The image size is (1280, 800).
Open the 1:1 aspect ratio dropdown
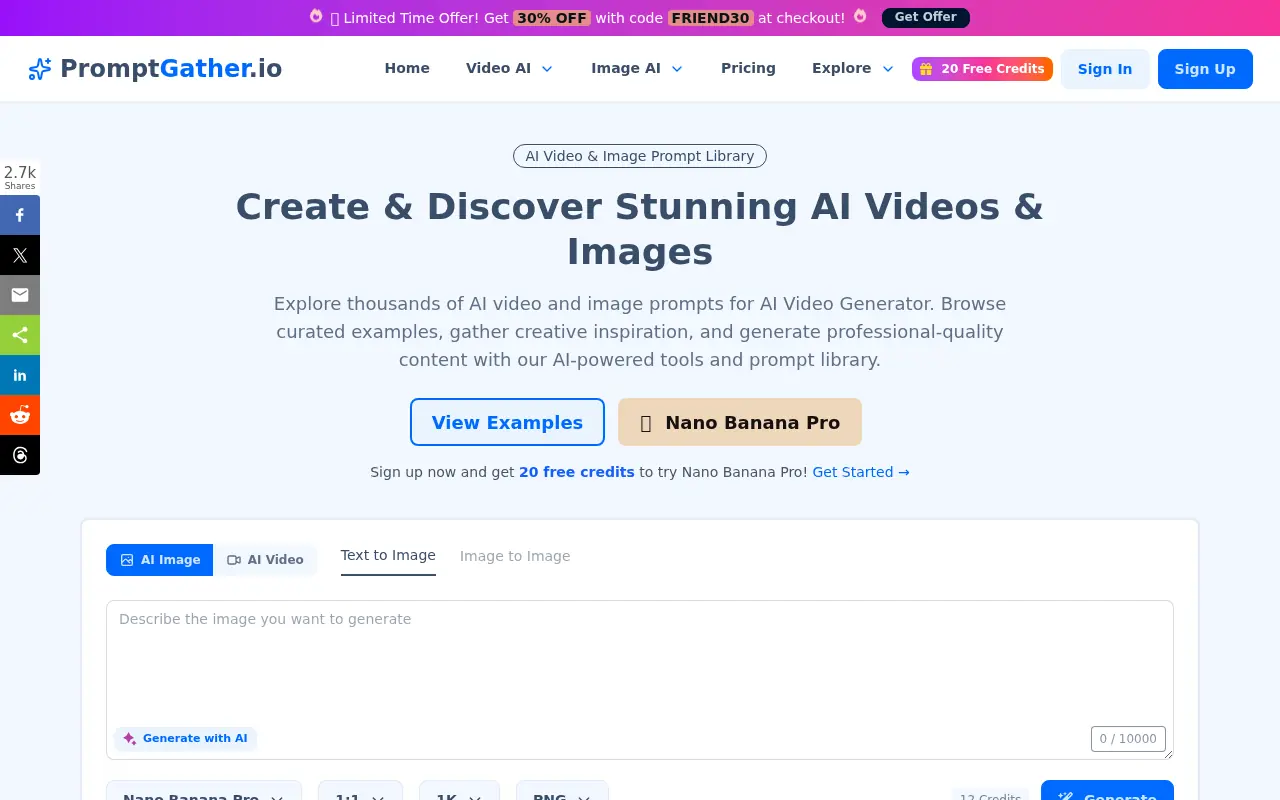tap(360, 795)
